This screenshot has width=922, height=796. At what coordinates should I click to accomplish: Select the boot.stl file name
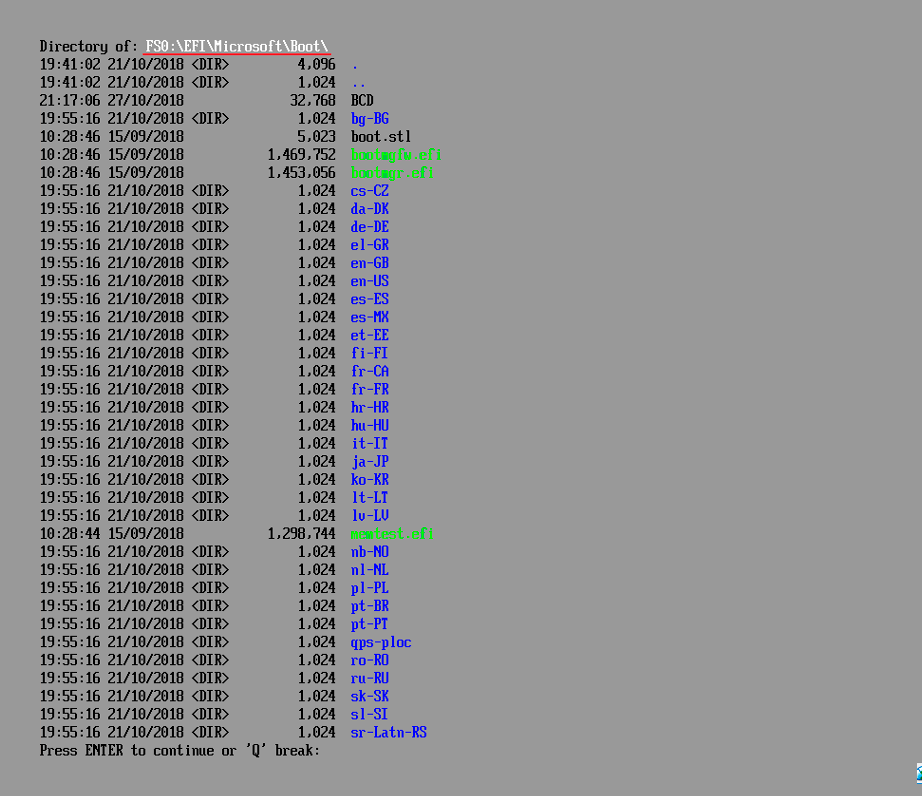[381, 137]
